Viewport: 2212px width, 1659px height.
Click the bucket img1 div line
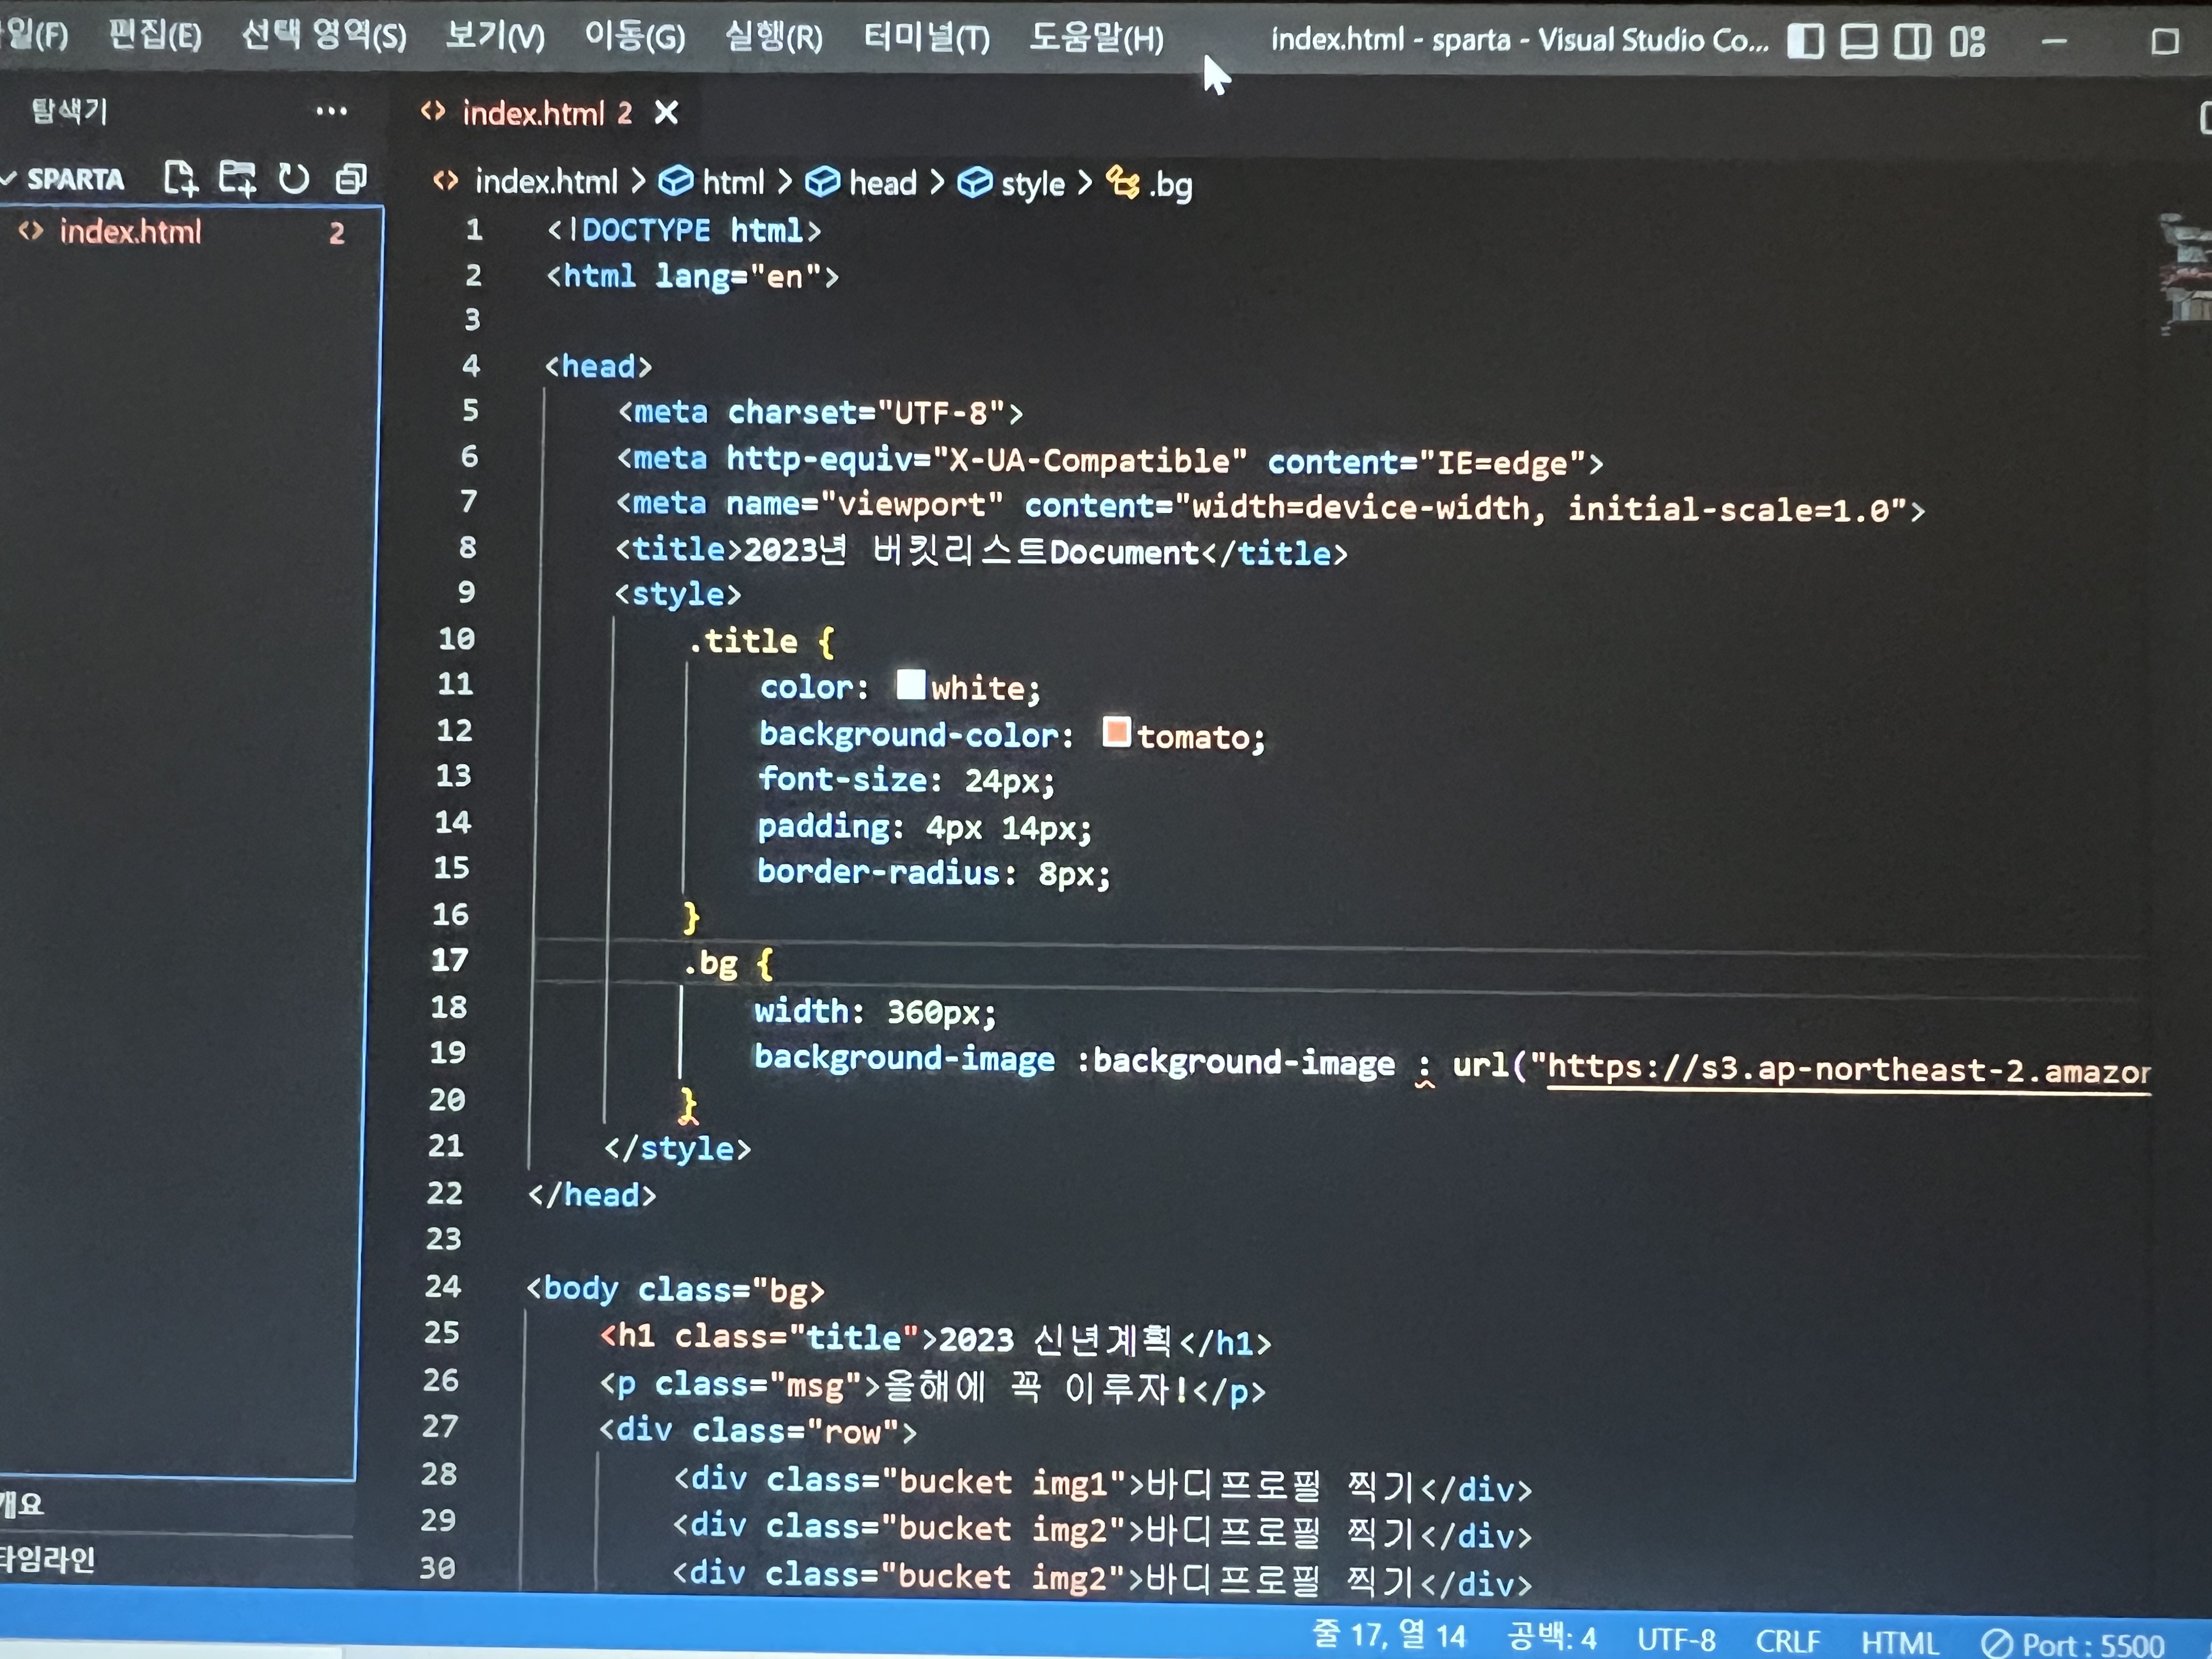[1103, 1483]
